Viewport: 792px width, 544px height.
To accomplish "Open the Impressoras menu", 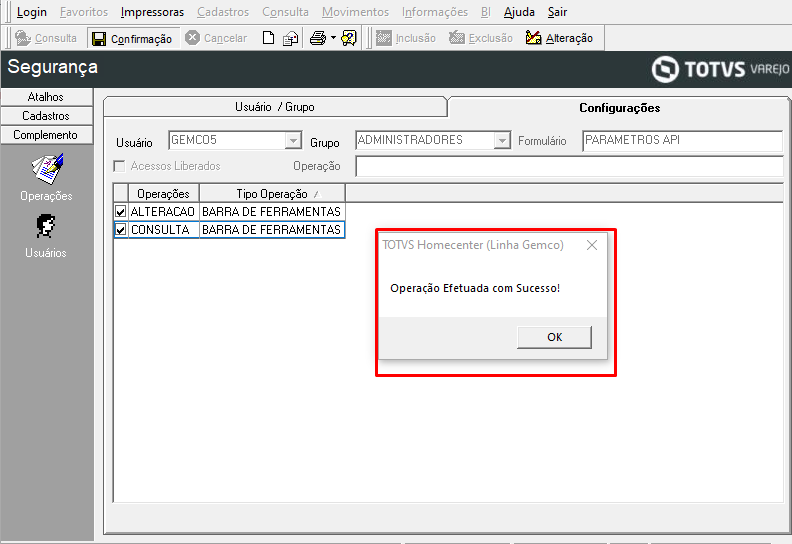I will tap(153, 12).
